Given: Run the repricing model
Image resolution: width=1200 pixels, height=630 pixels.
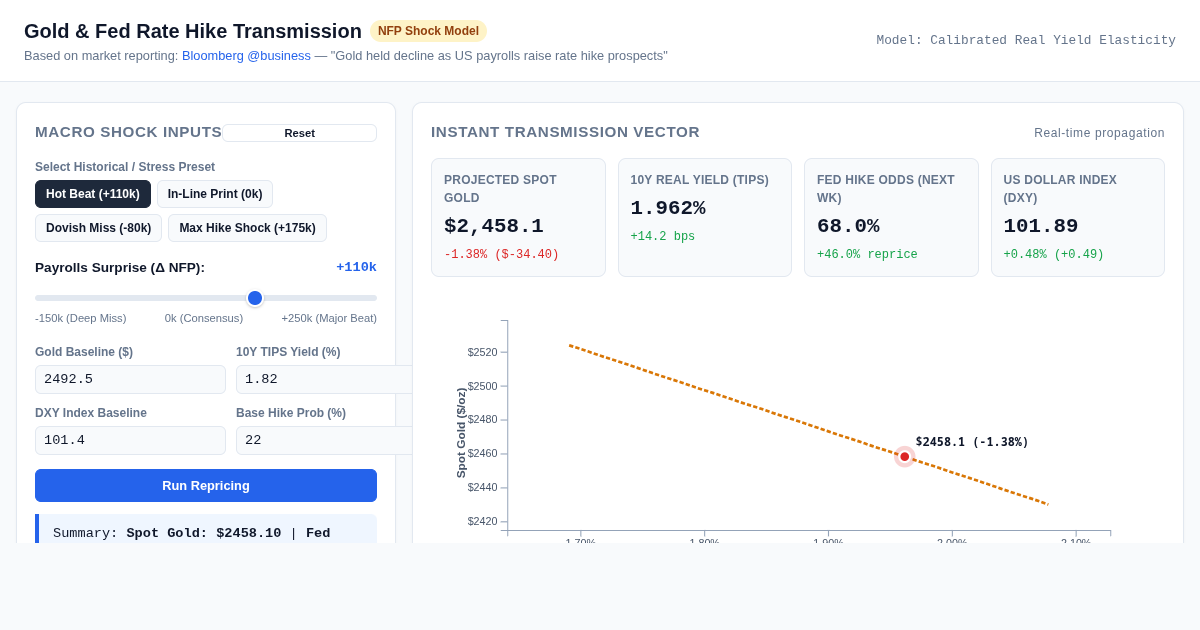Looking at the screenshot, I should tap(206, 485).
